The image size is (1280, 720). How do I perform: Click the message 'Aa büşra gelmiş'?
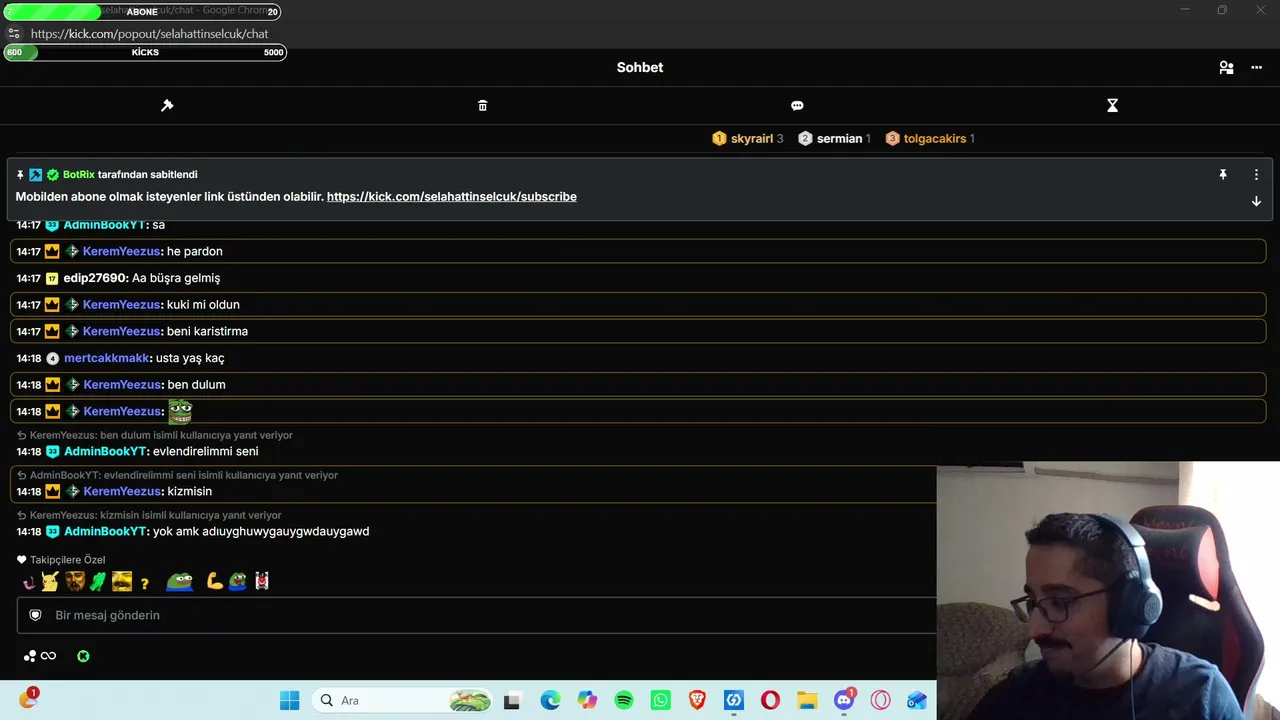[176, 278]
